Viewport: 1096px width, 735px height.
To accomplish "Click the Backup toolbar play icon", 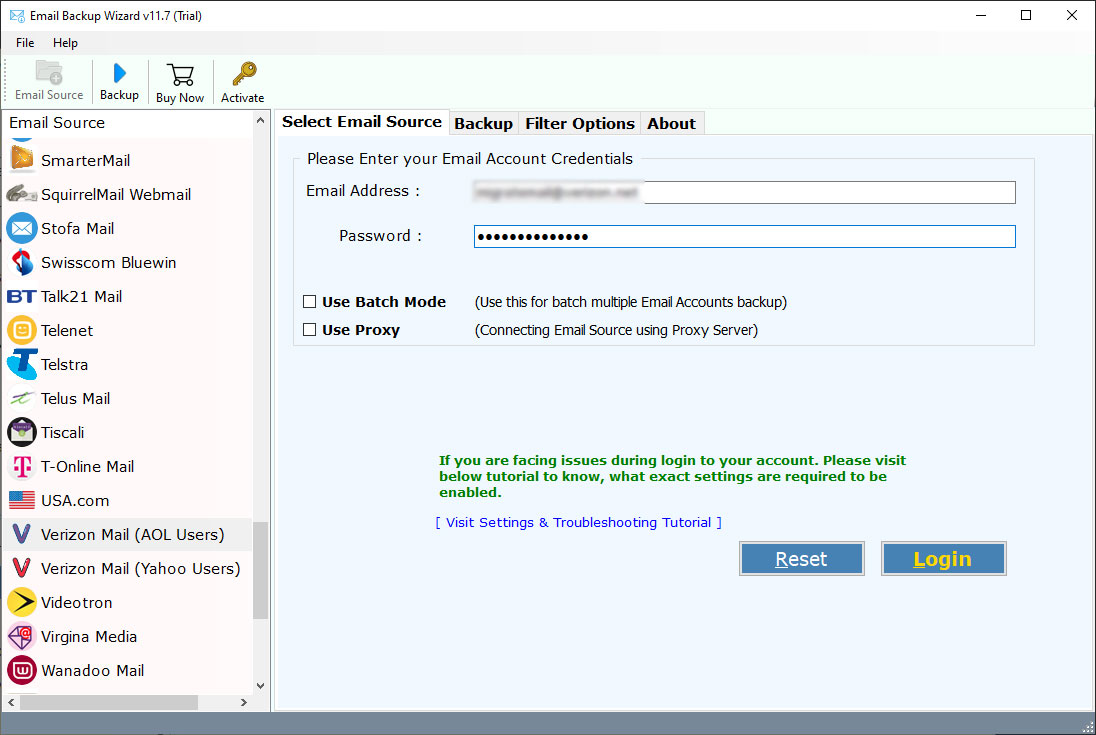I will (120, 73).
